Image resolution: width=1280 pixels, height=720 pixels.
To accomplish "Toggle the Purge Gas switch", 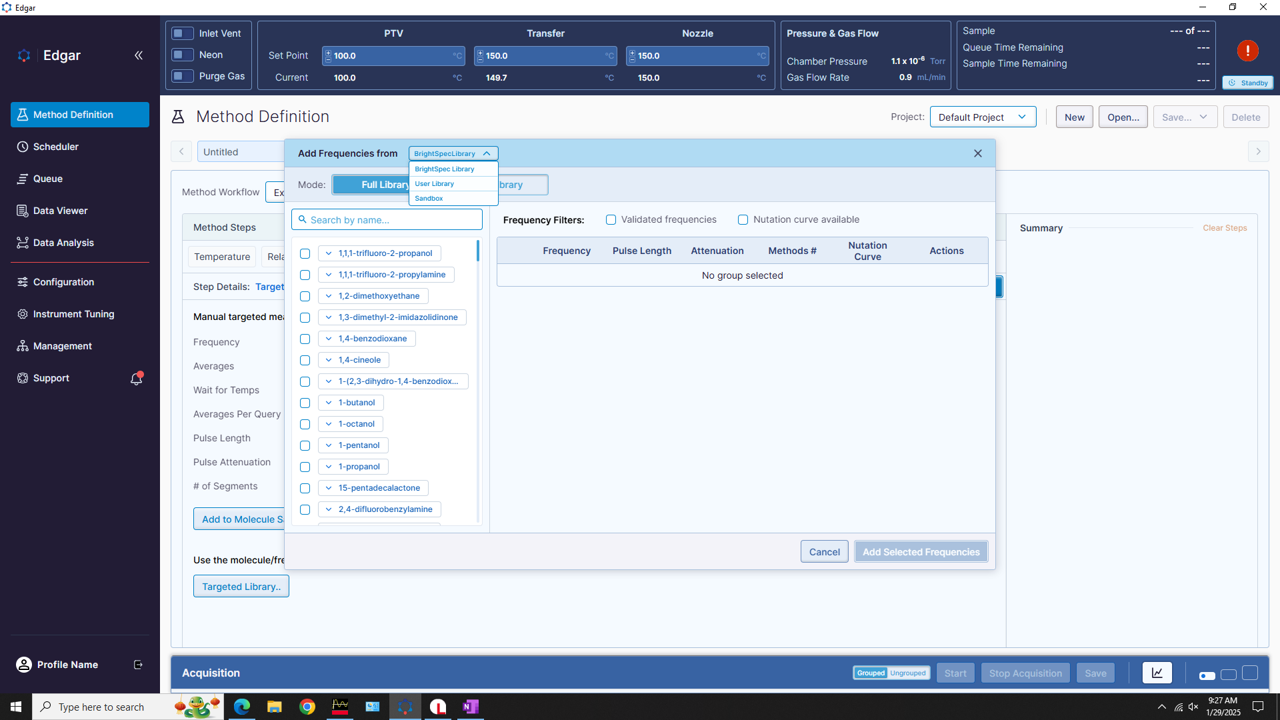I will 182,76.
